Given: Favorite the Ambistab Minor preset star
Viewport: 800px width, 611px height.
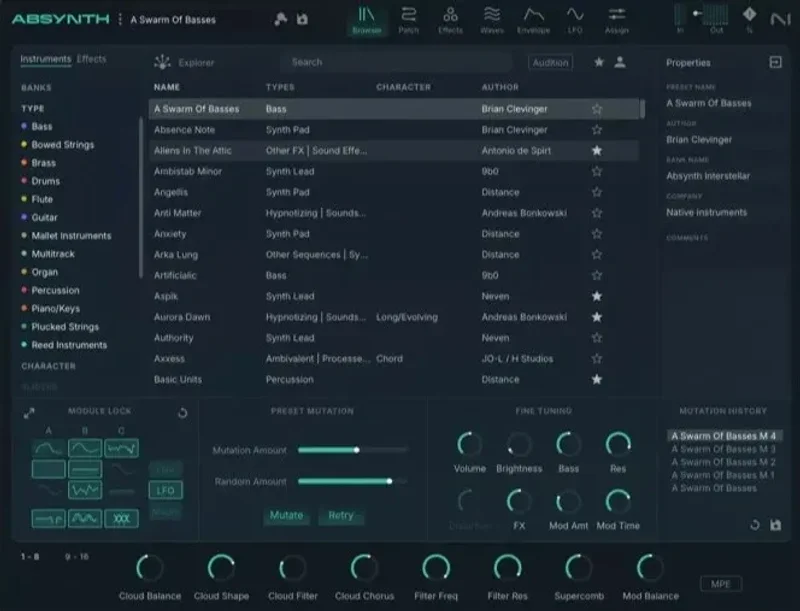Looking at the screenshot, I should (x=596, y=171).
